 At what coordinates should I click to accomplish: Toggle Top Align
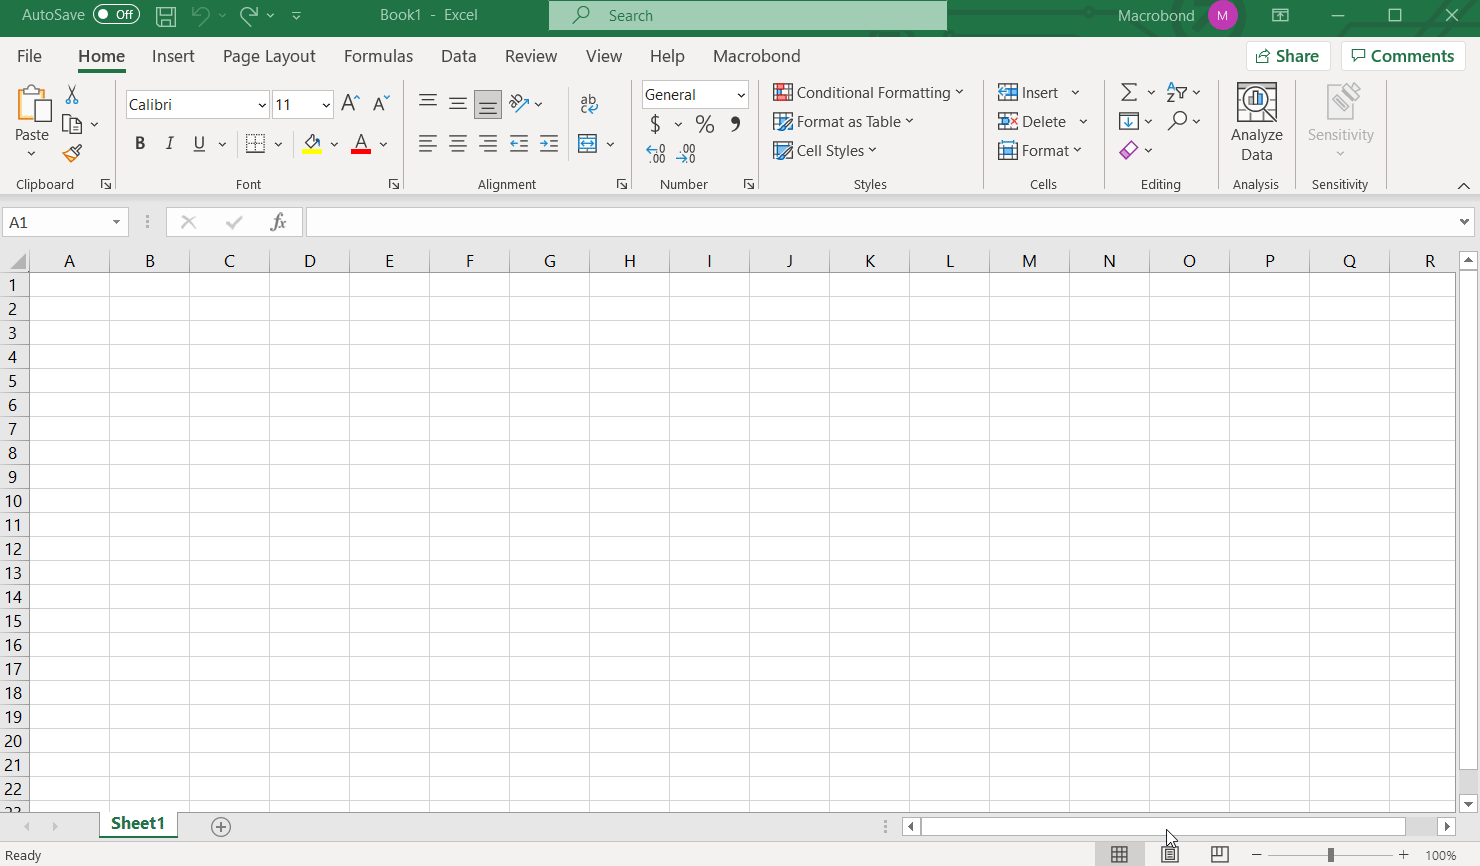point(428,103)
